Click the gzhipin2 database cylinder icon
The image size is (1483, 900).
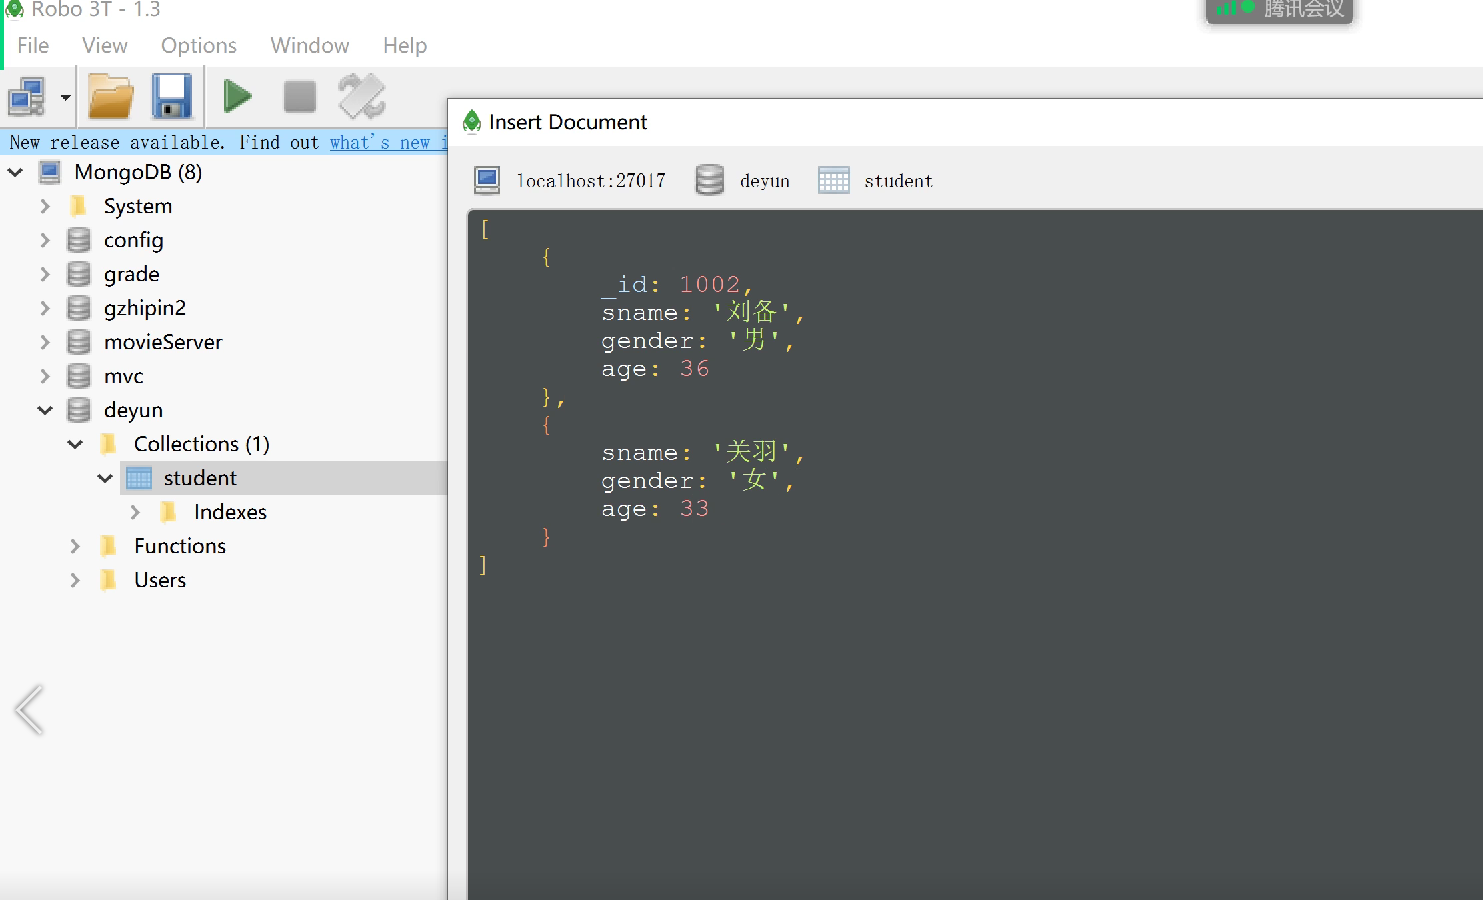pyautogui.click(x=79, y=308)
